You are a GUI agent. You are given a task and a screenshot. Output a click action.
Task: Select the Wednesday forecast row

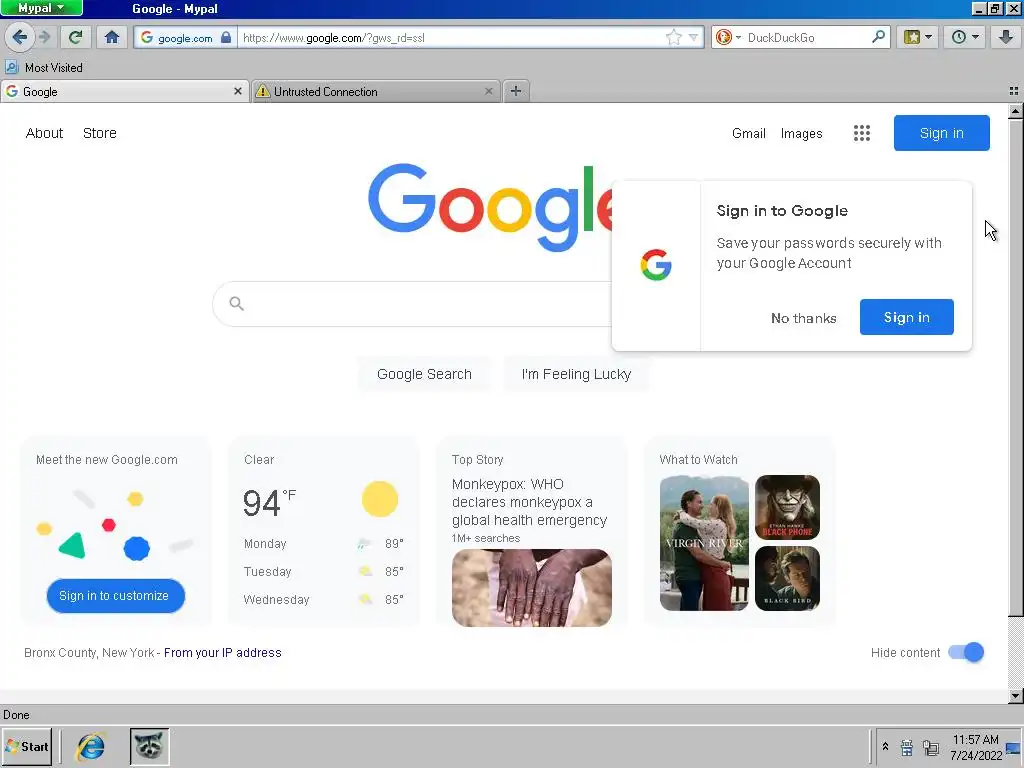tap(324, 600)
